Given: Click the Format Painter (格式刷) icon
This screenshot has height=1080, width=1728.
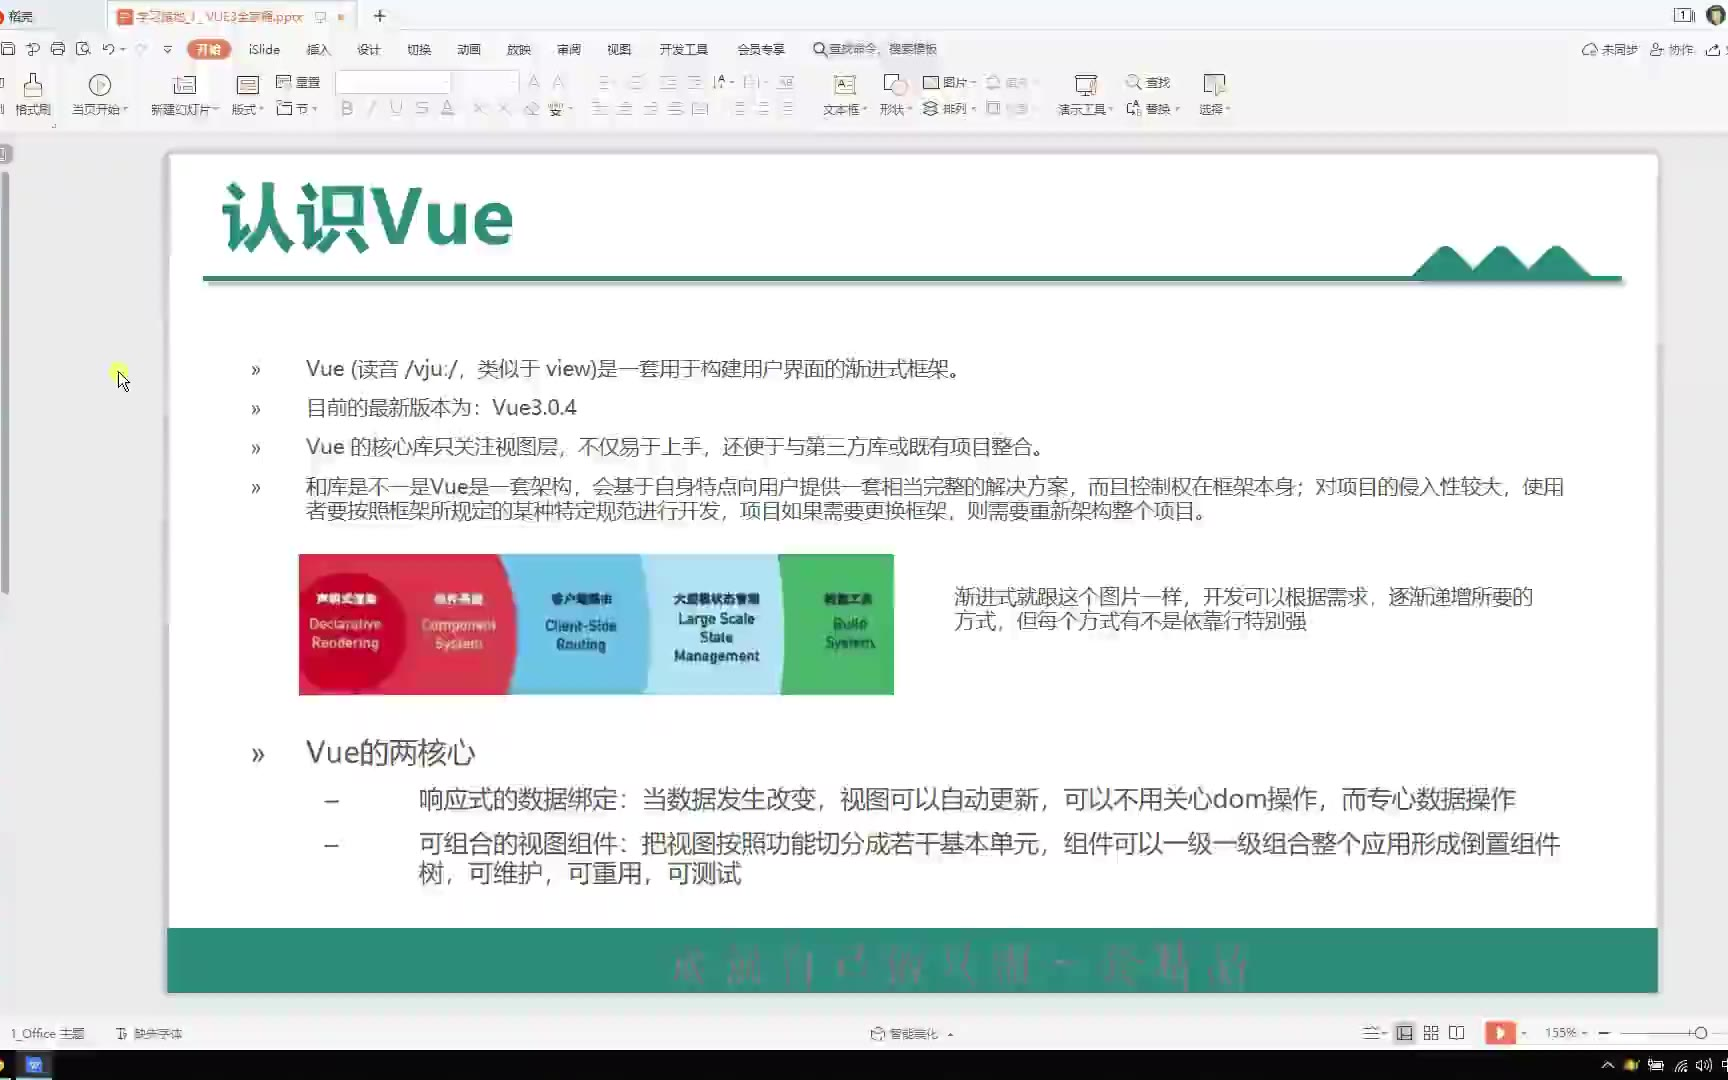Looking at the screenshot, I should pyautogui.click(x=33, y=85).
